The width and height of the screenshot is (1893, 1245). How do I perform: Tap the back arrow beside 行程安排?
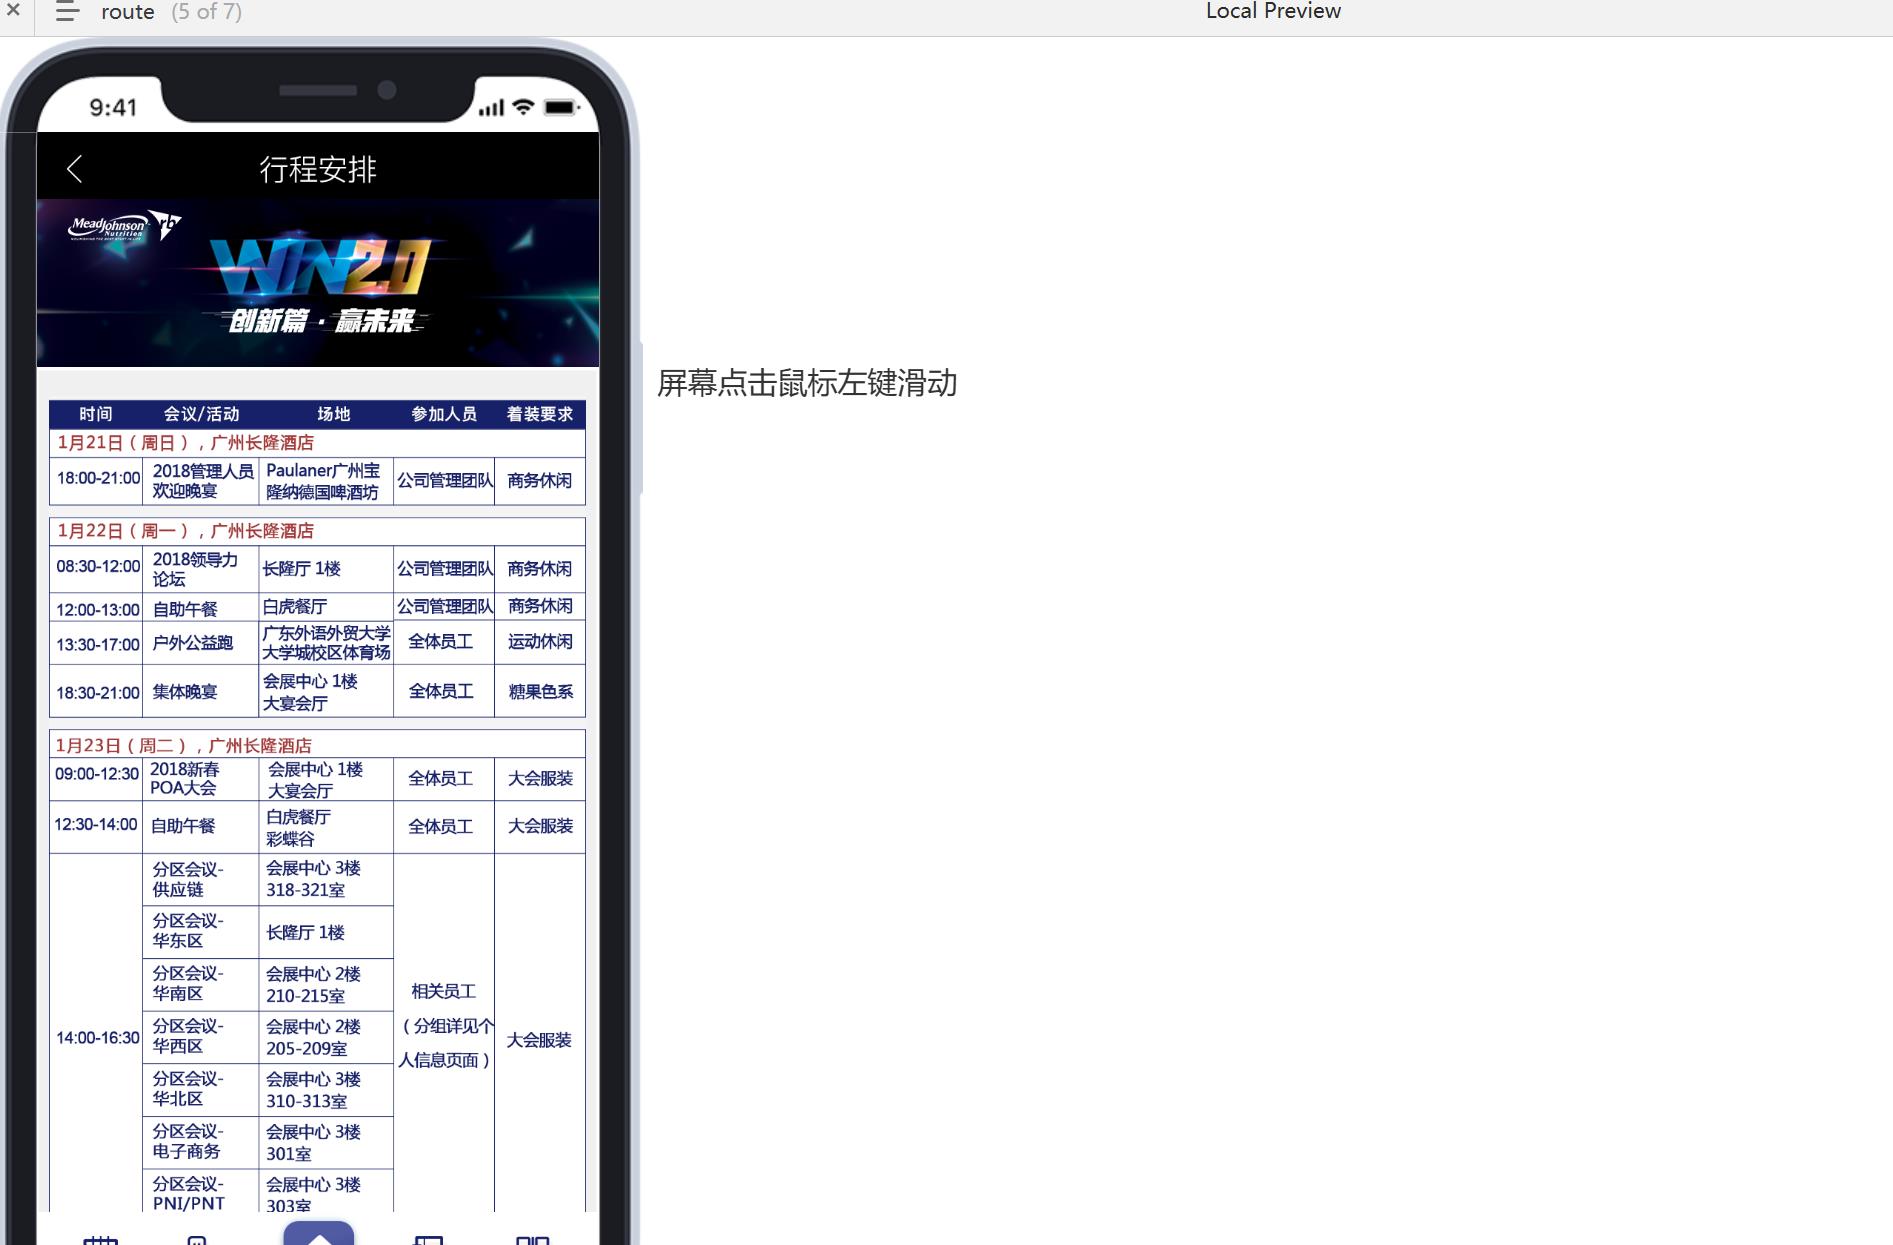75,169
